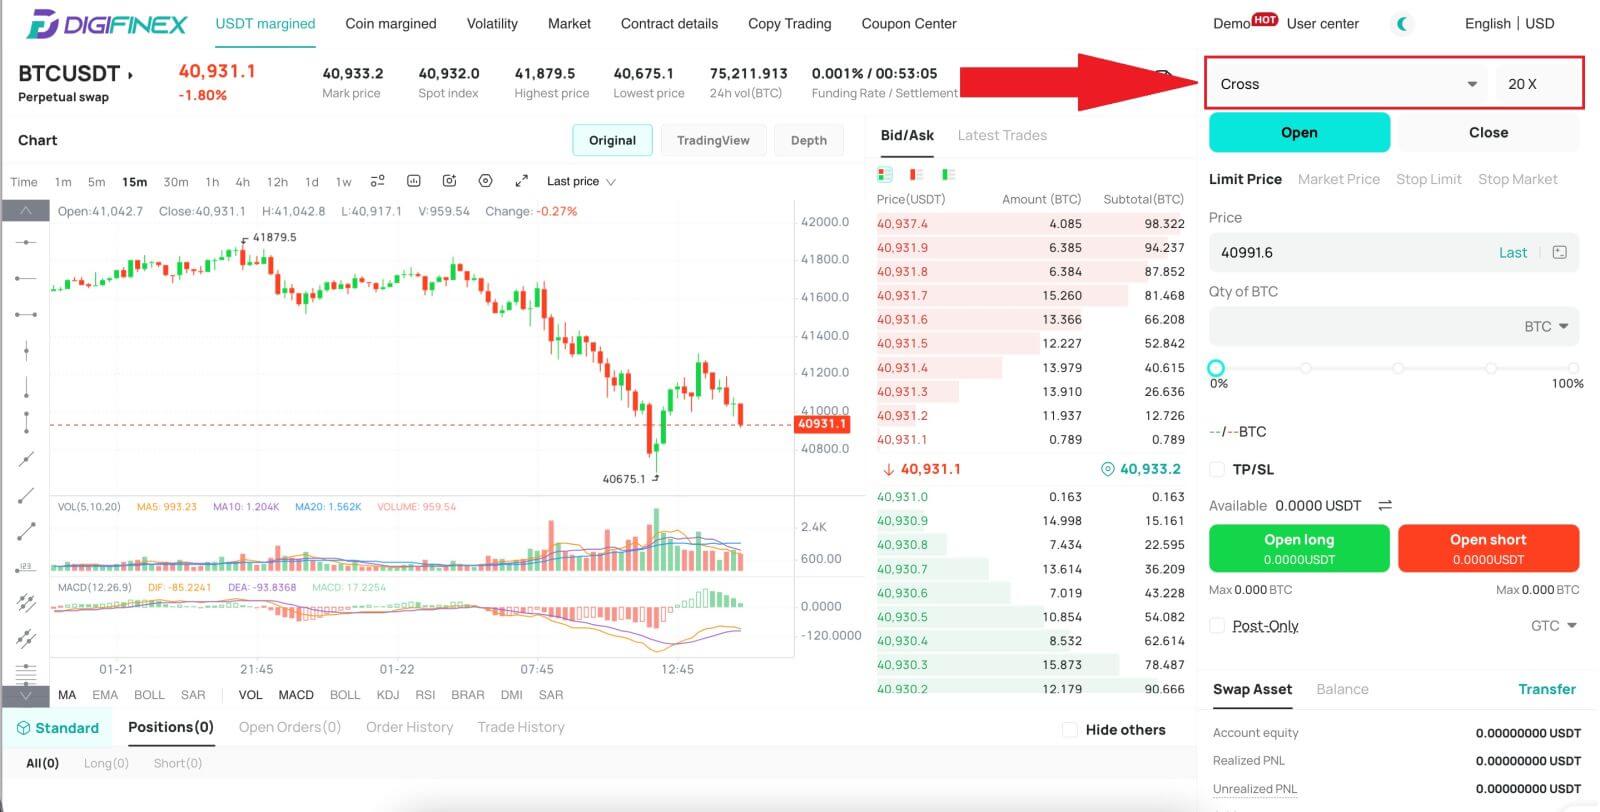1600x812 pixels.
Task: Toggle VOL sub indicator
Action: [x=251, y=695]
